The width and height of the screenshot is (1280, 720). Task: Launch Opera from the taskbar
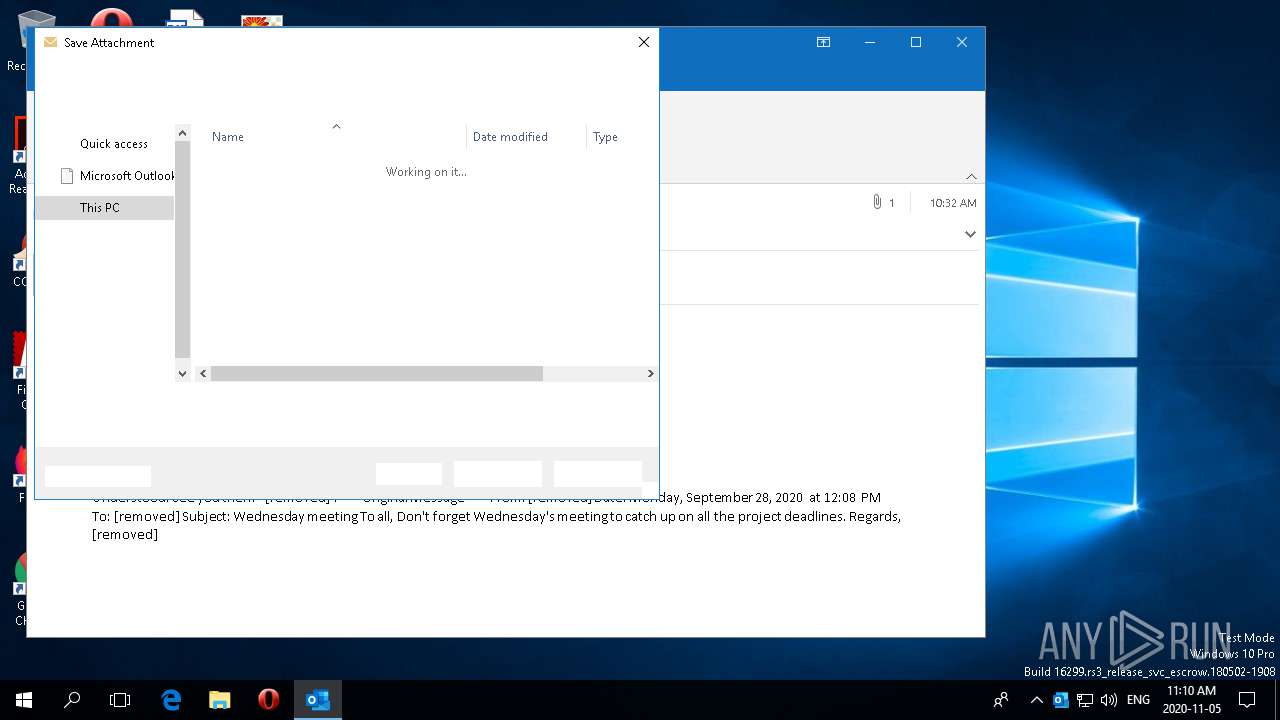(268, 700)
